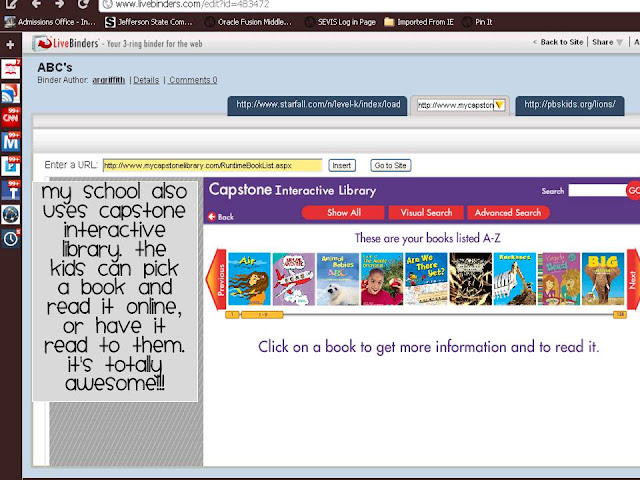
Task: Open the SEVIS Log in Page bookmark
Action: click(341, 22)
